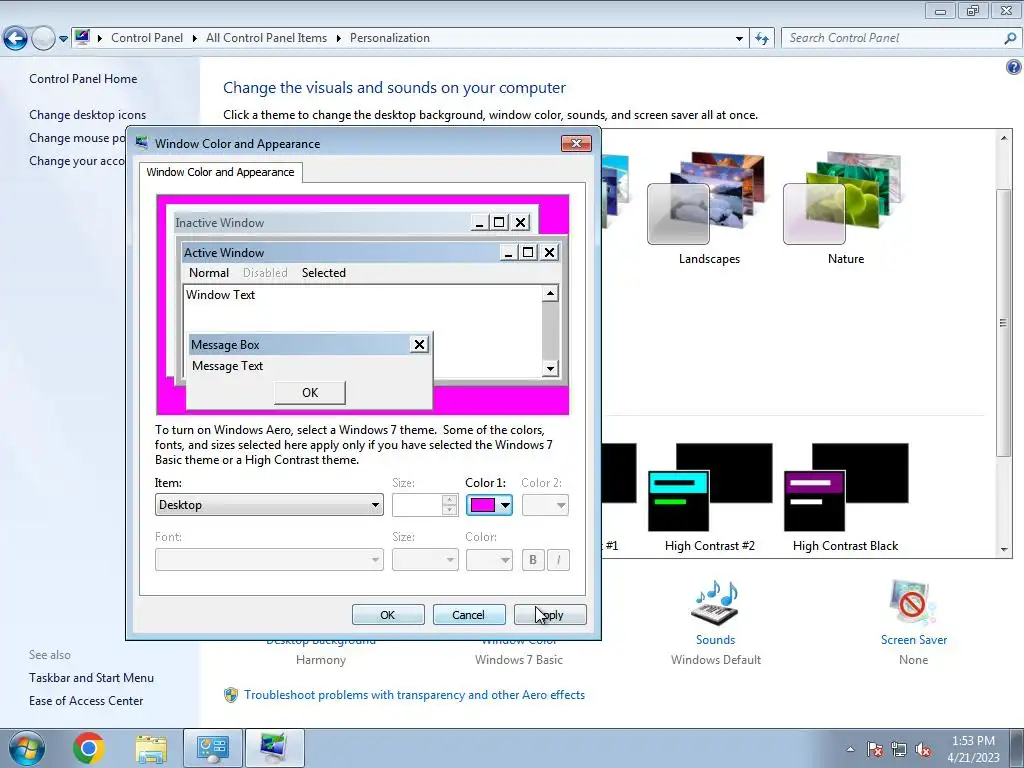1024x768 pixels.
Task: Open Troubleshoot problems with transparency link
Action: tap(415, 695)
